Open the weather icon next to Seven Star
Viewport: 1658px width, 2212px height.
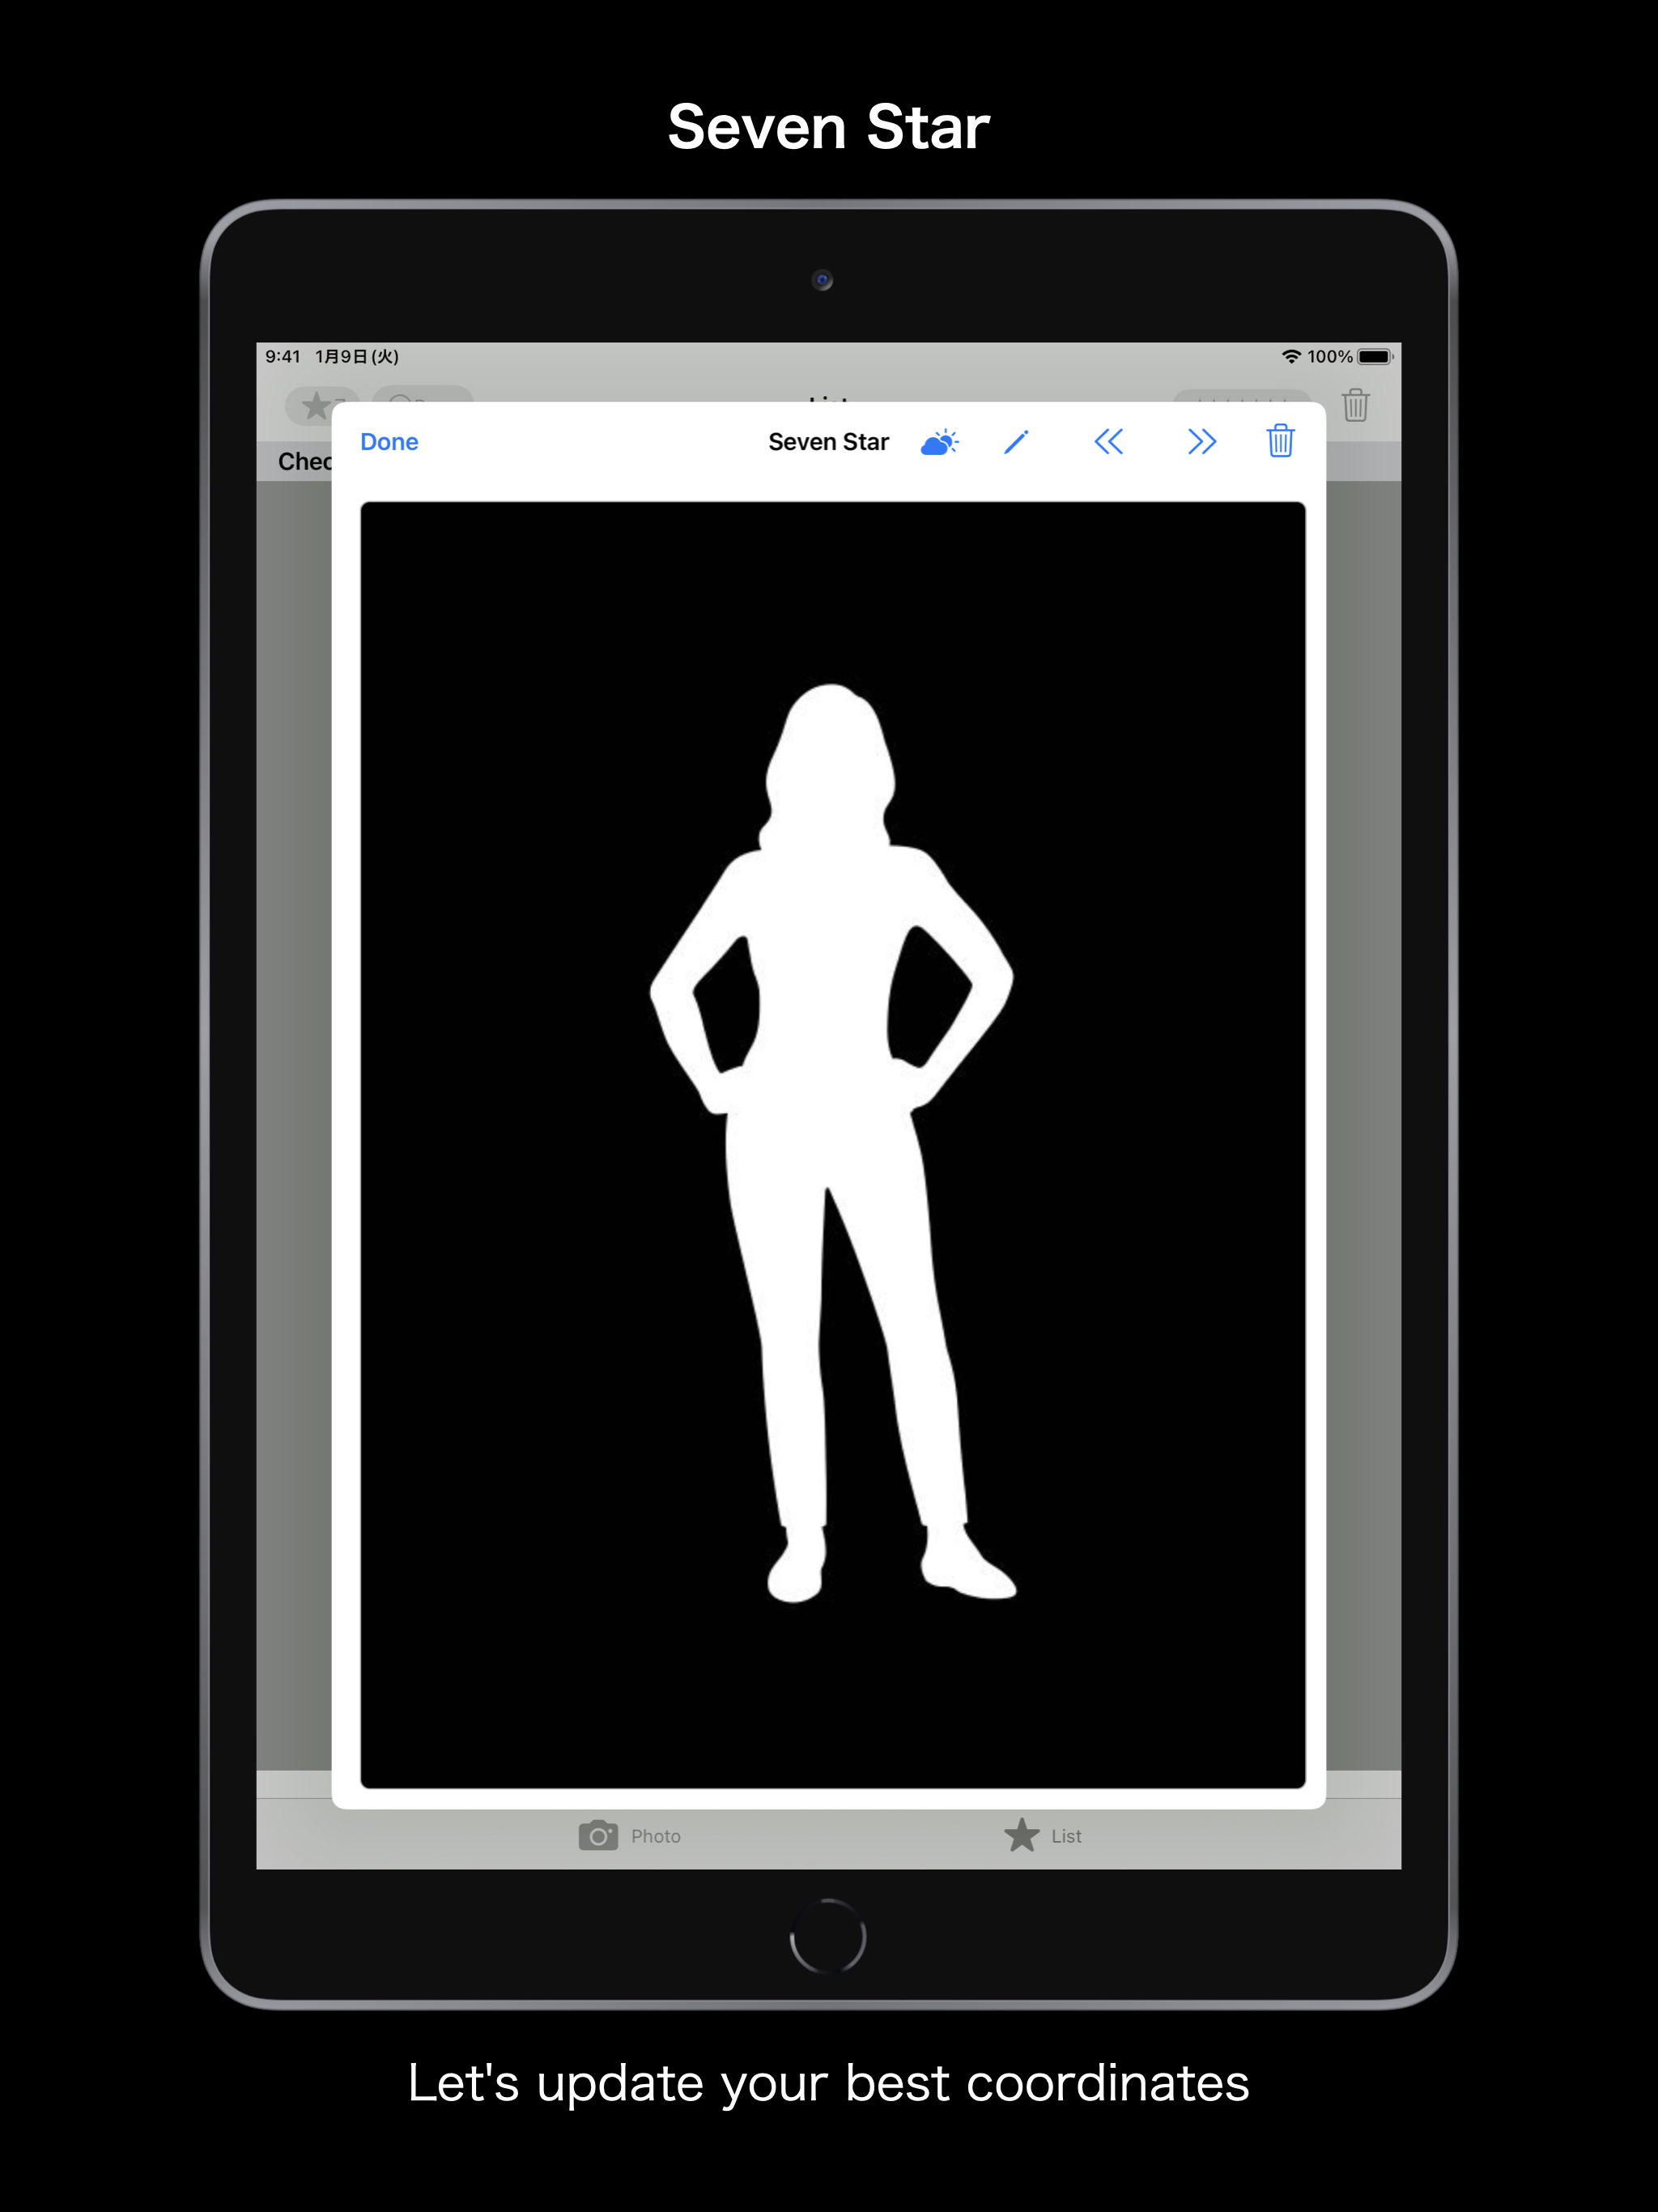[939, 442]
